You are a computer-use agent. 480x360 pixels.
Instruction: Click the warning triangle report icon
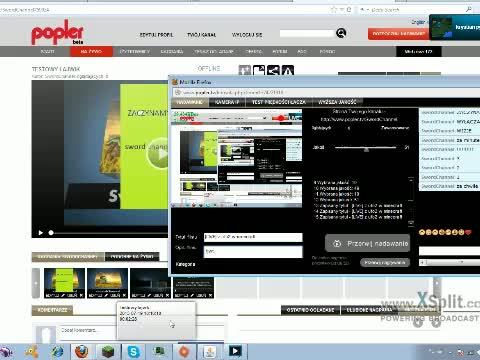288,70
